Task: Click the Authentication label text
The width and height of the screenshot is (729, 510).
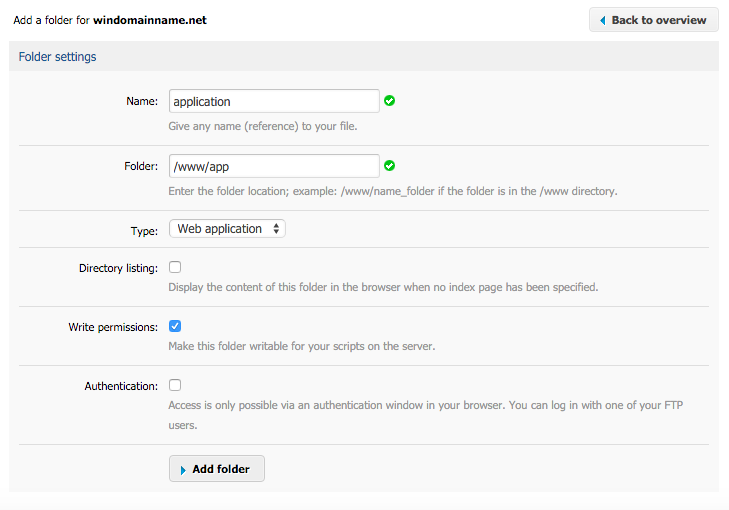Action: pyautogui.click(x=121, y=386)
